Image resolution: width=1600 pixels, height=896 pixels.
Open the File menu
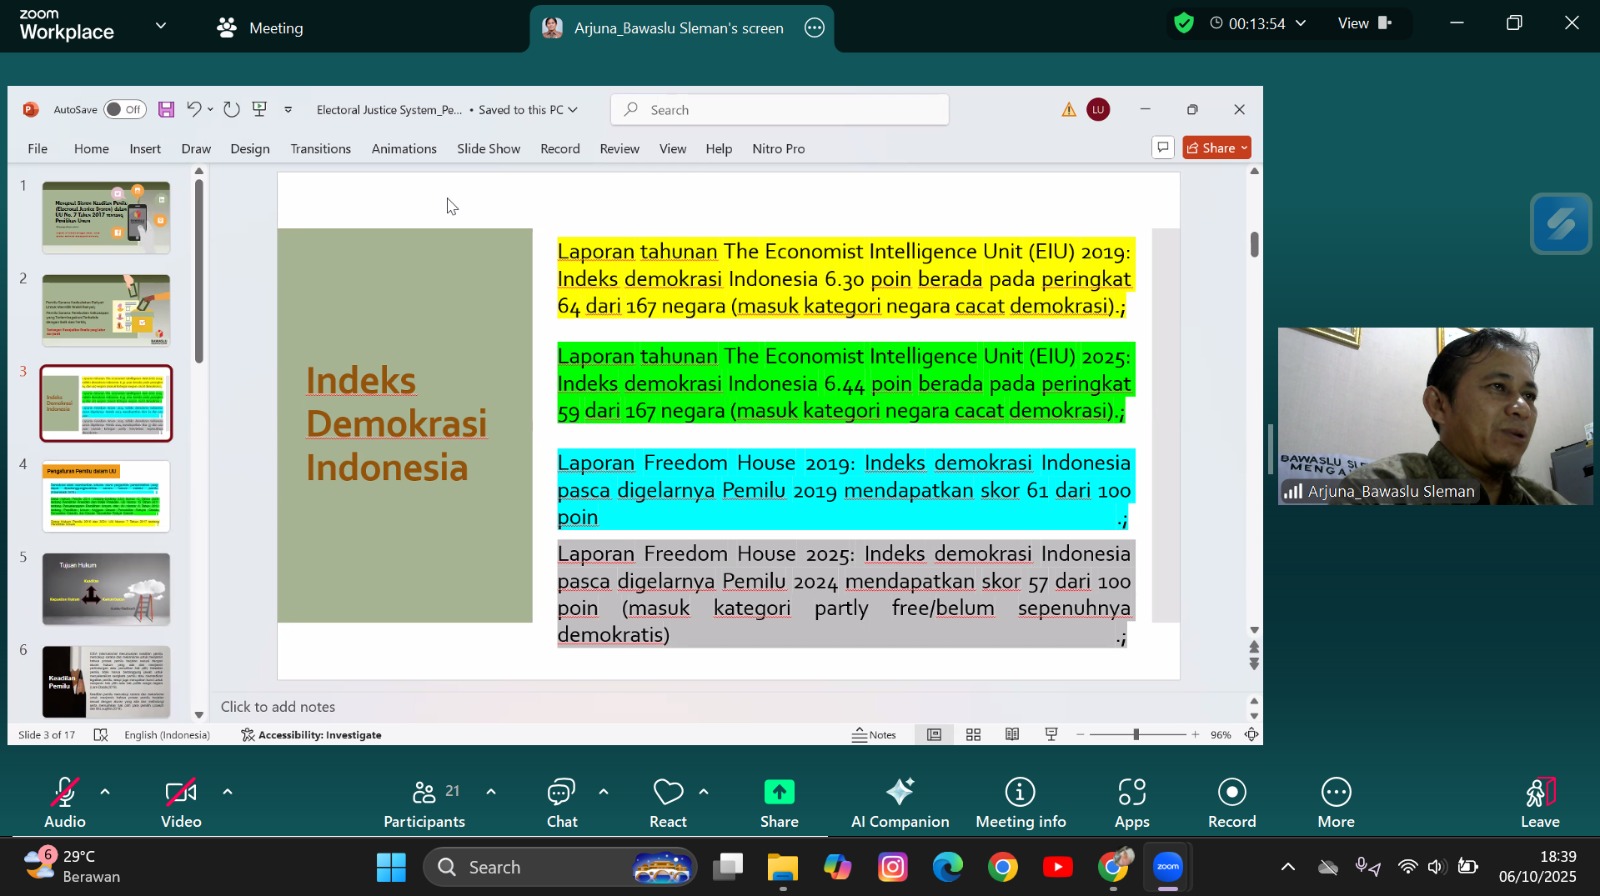click(38, 148)
